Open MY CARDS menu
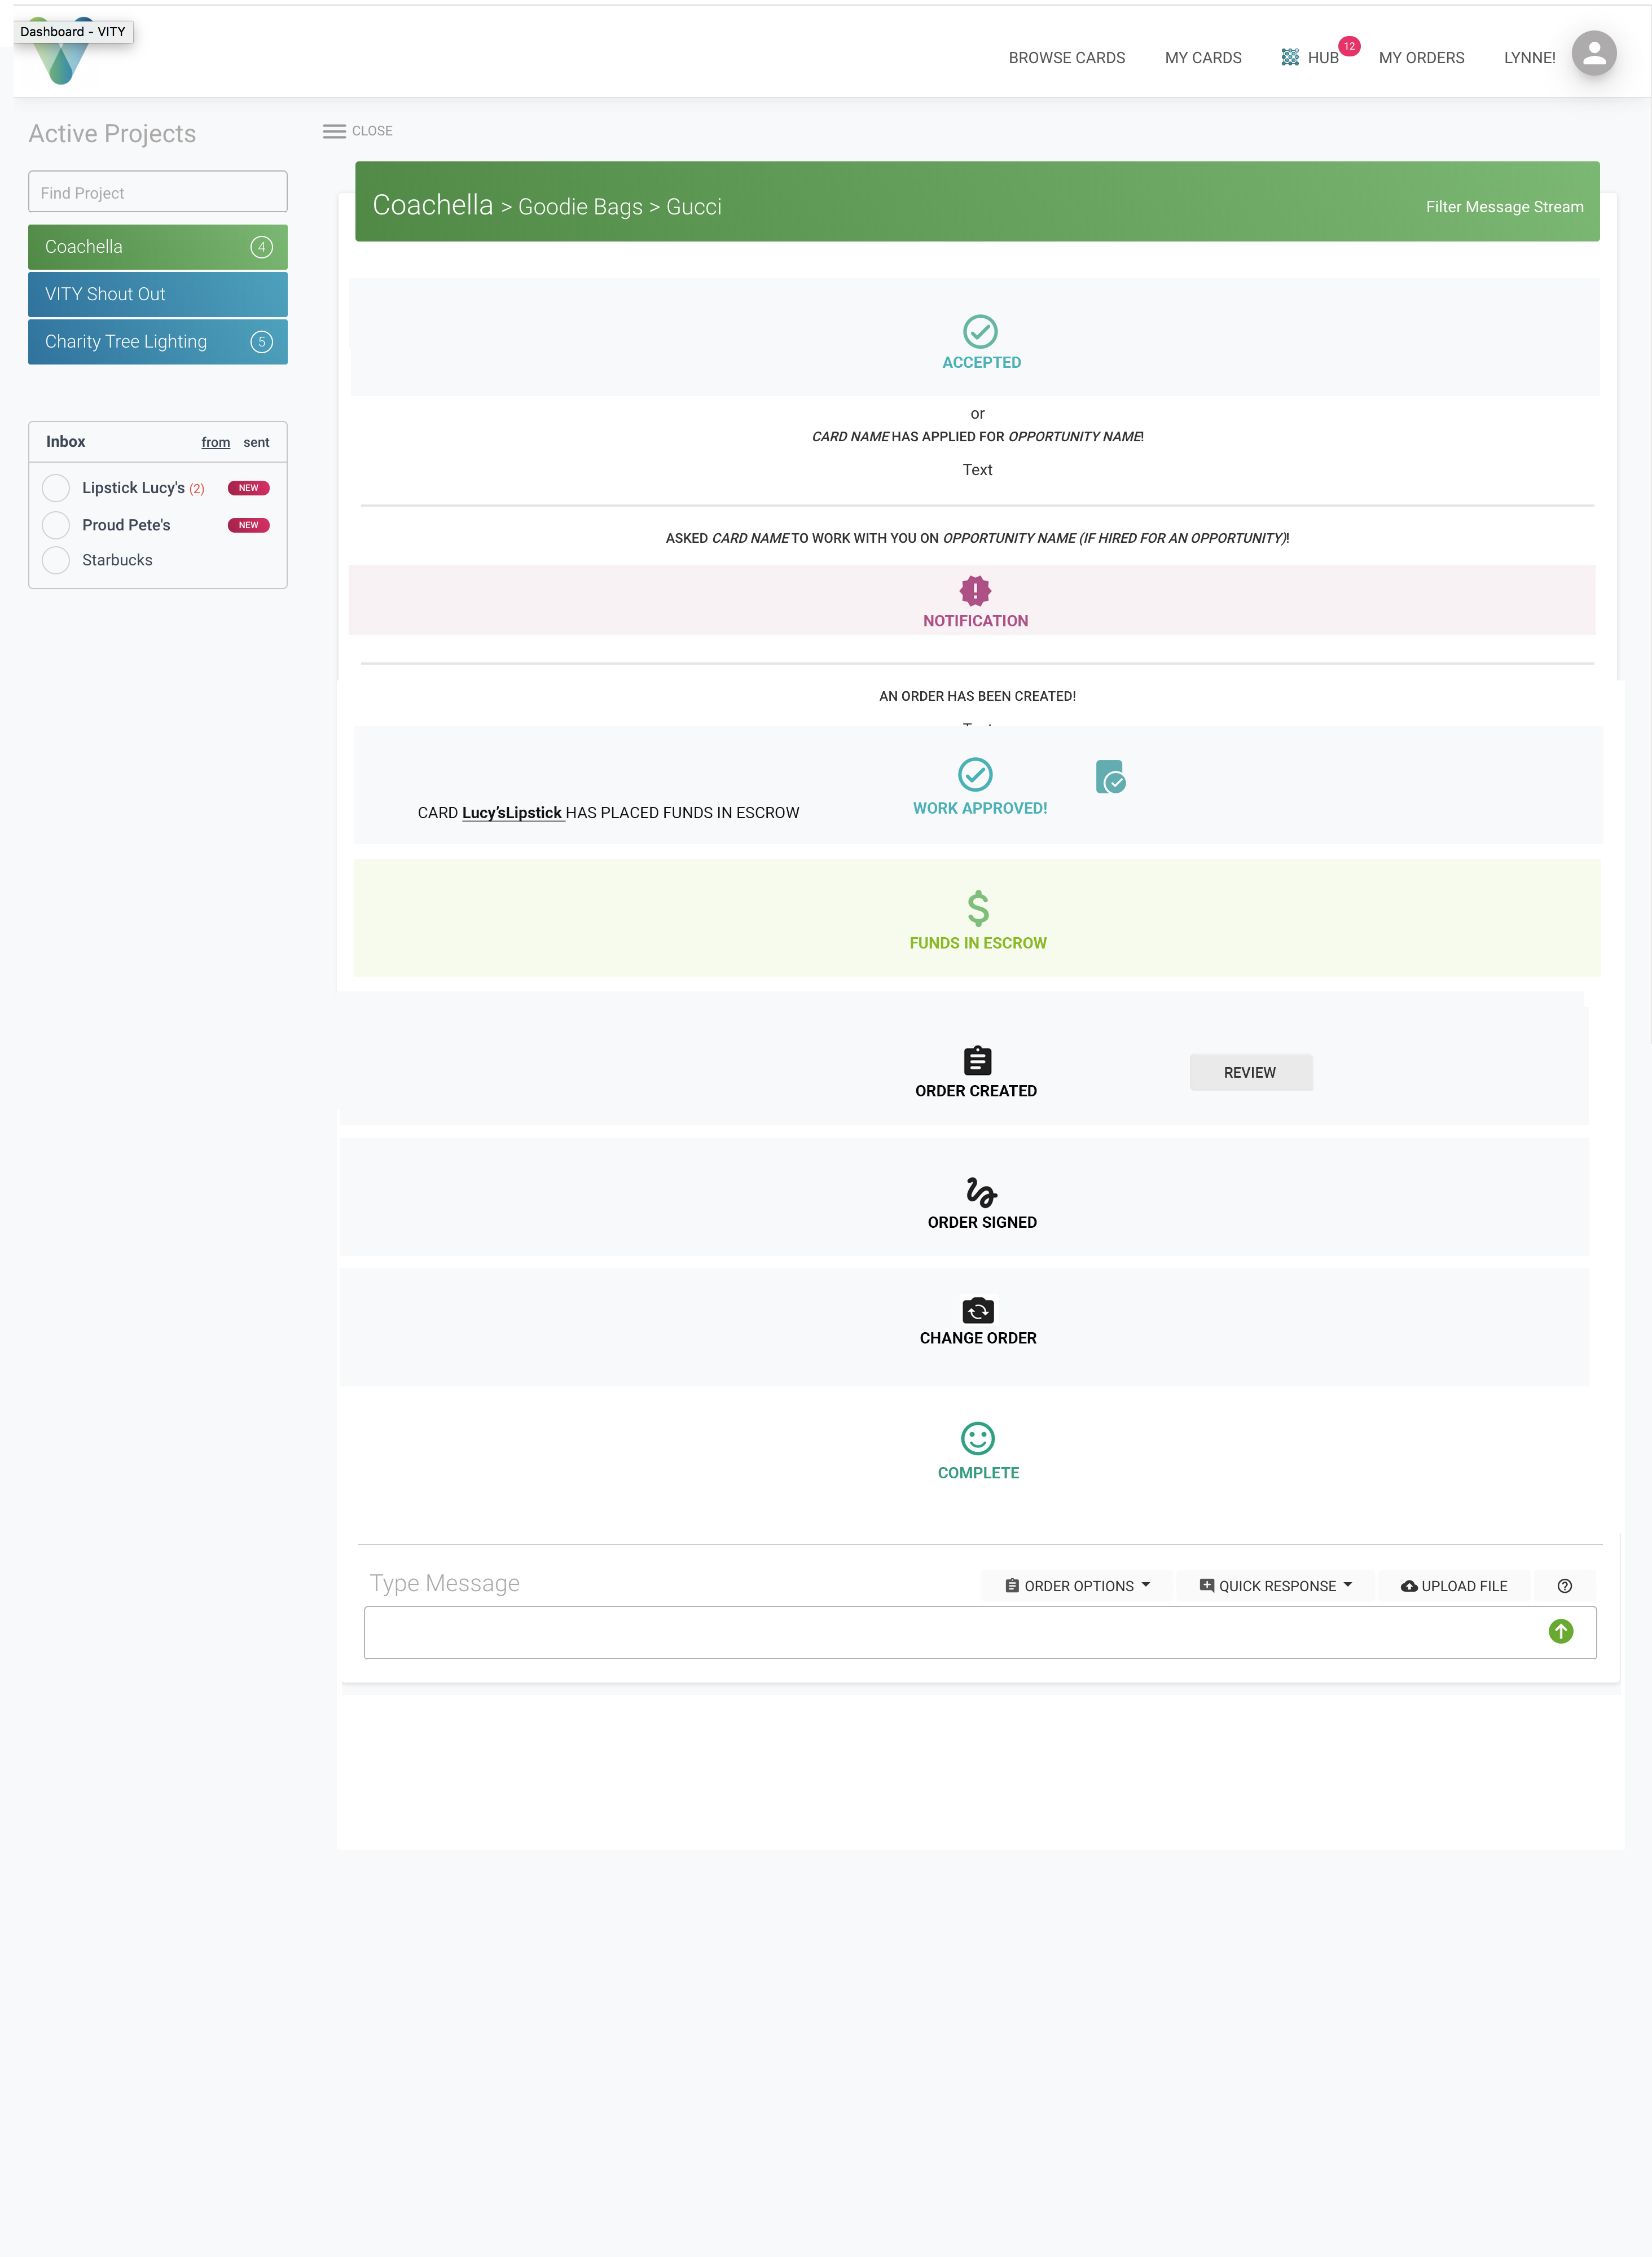The image size is (1652, 2257). point(1203,58)
